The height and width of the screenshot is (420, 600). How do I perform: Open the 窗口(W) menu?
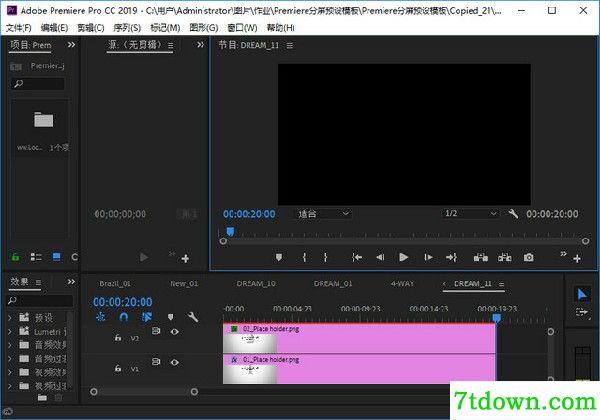242,28
